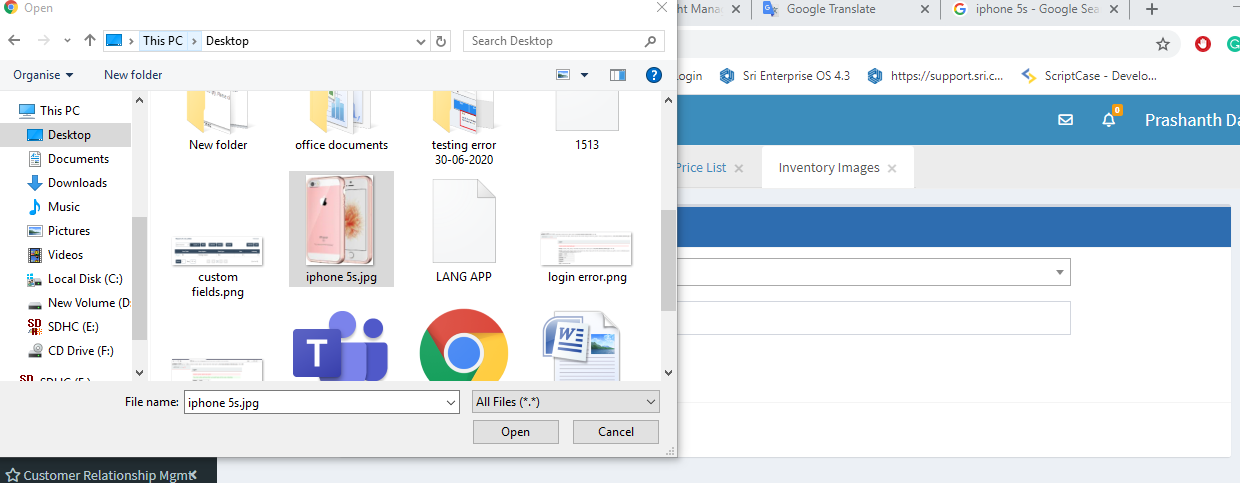The image size is (1240, 483).
Task: Click the Open button
Action: coord(515,432)
